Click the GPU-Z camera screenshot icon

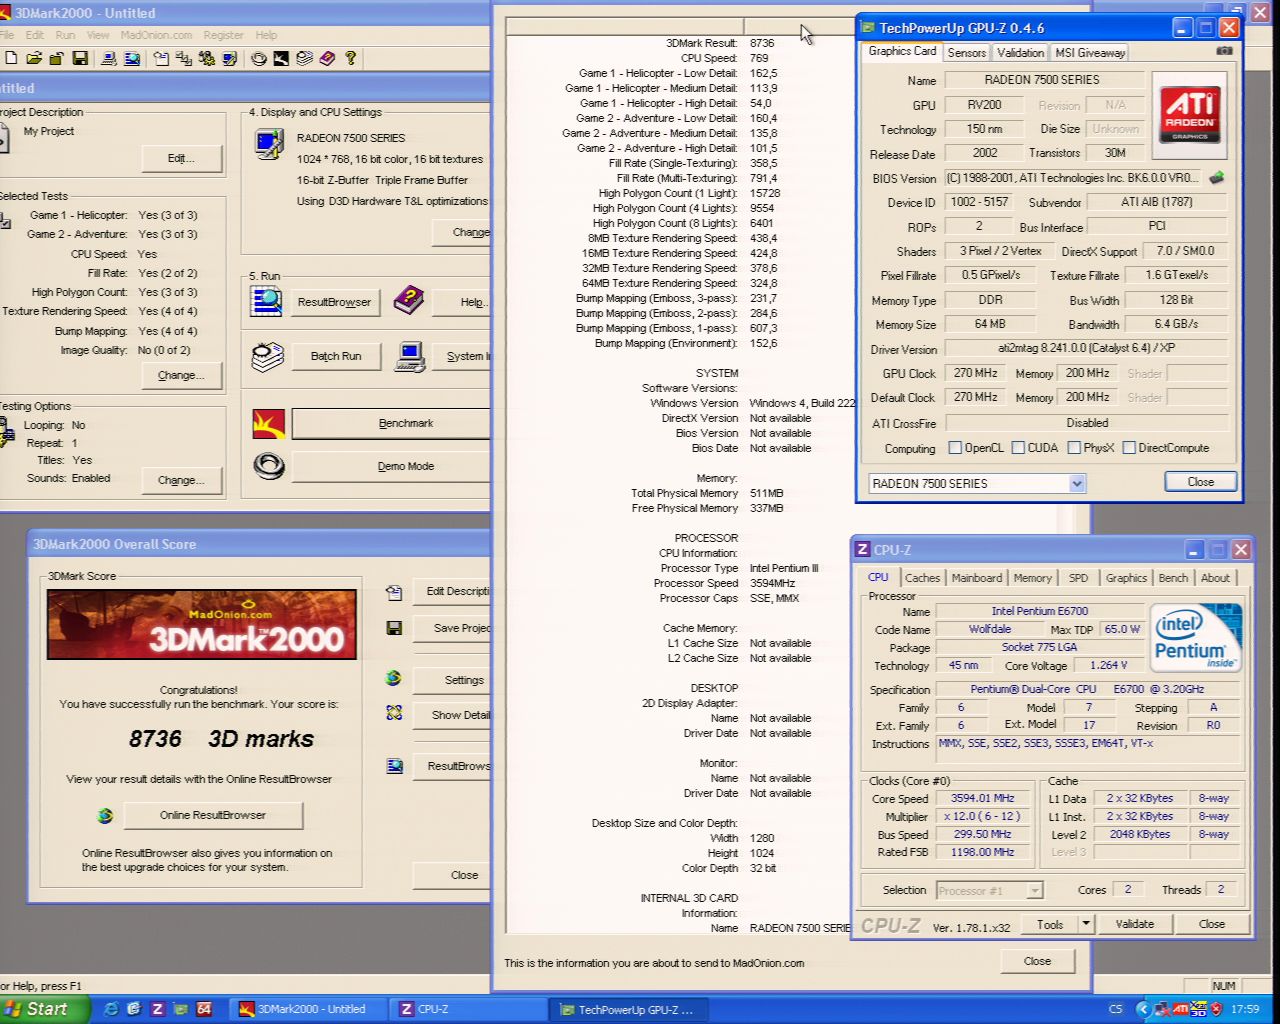pyautogui.click(x=1224, y=51)
